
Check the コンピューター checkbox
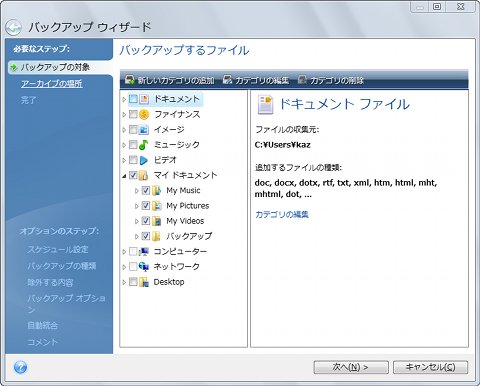[133, 251]
